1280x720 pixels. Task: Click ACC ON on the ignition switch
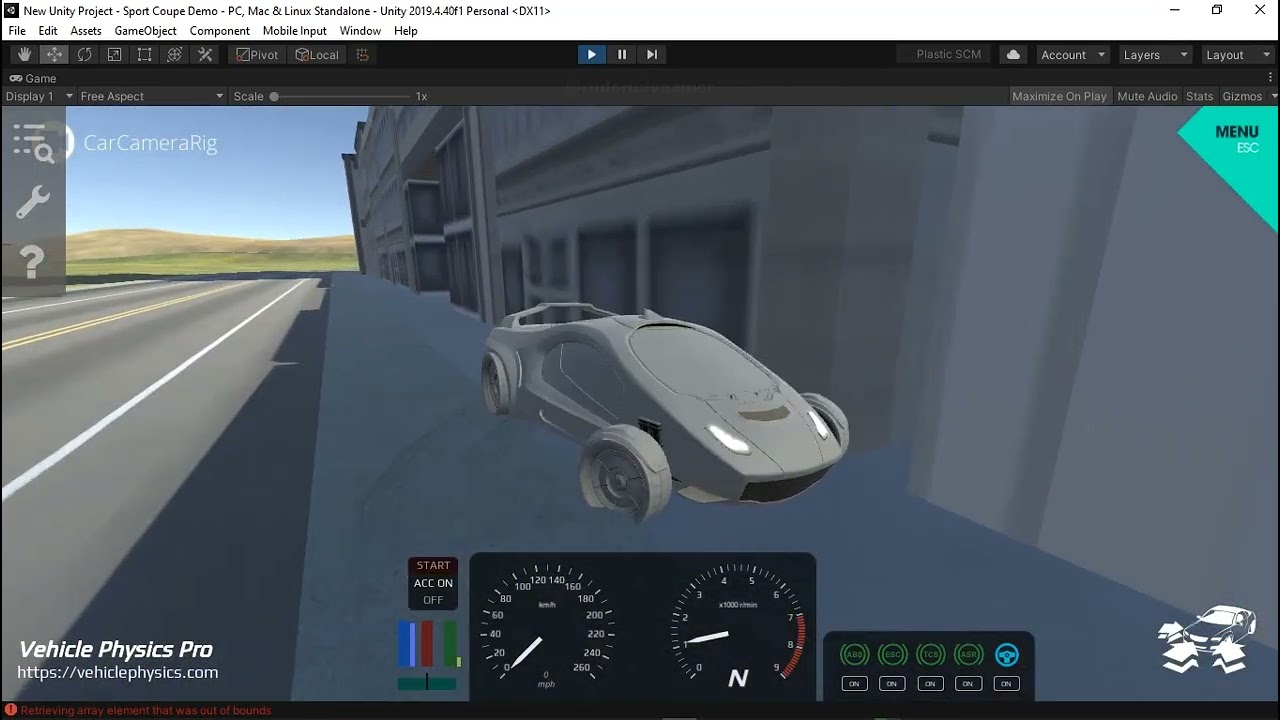click(433, 583)
